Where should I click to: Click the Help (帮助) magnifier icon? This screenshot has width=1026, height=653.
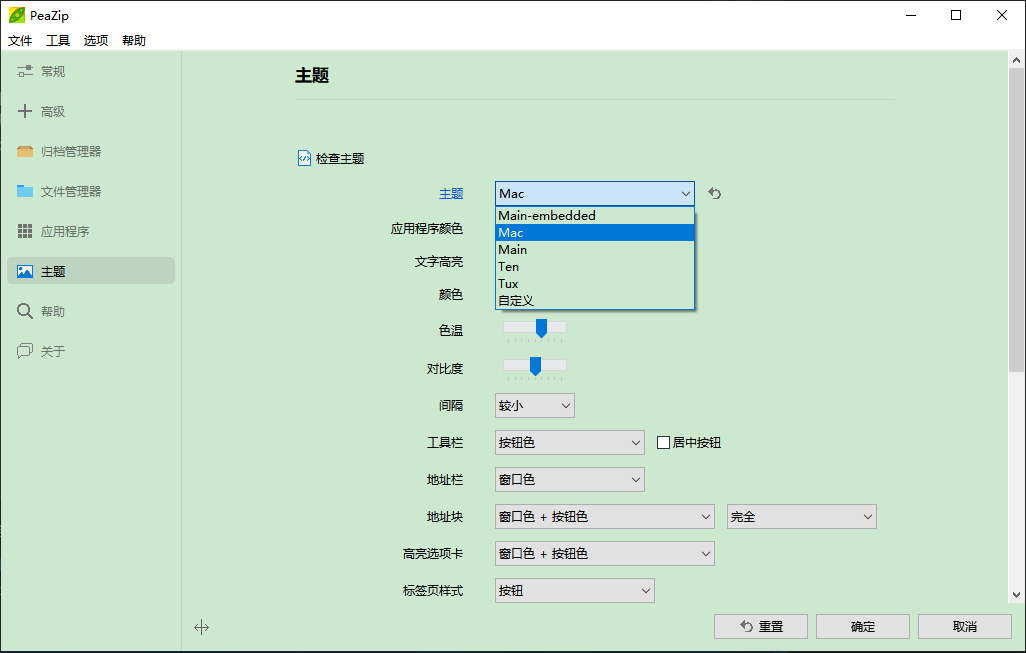tap(25, 311)
